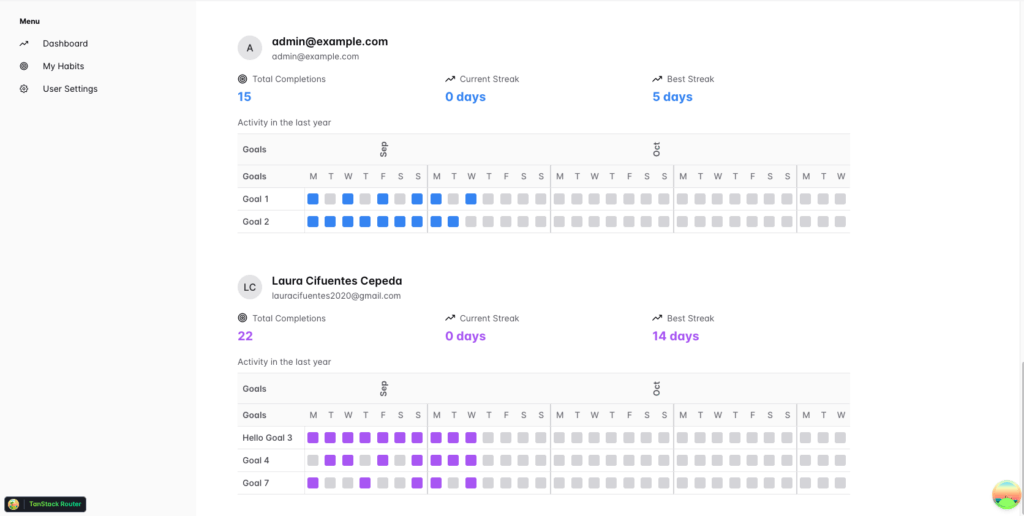This screenshot has width=1024, height=516.
Task: Click the admin@example.com profile heading
Action: (329, 42)
